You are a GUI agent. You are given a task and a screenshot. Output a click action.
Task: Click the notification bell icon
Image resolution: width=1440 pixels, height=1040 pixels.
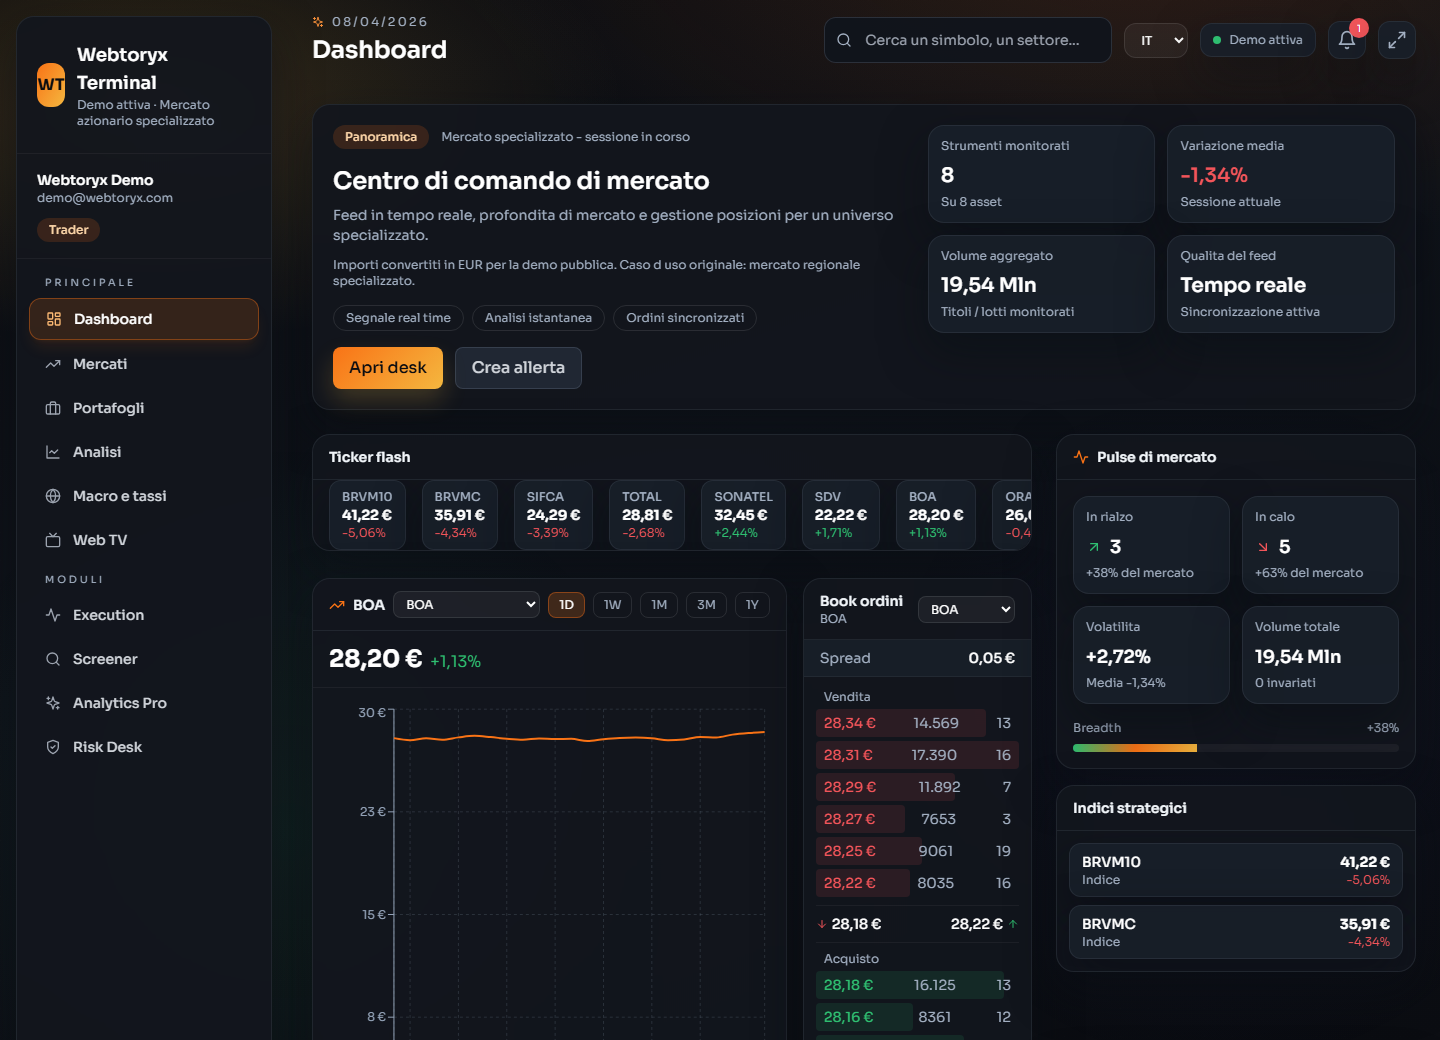click(x=1346, y=40)
